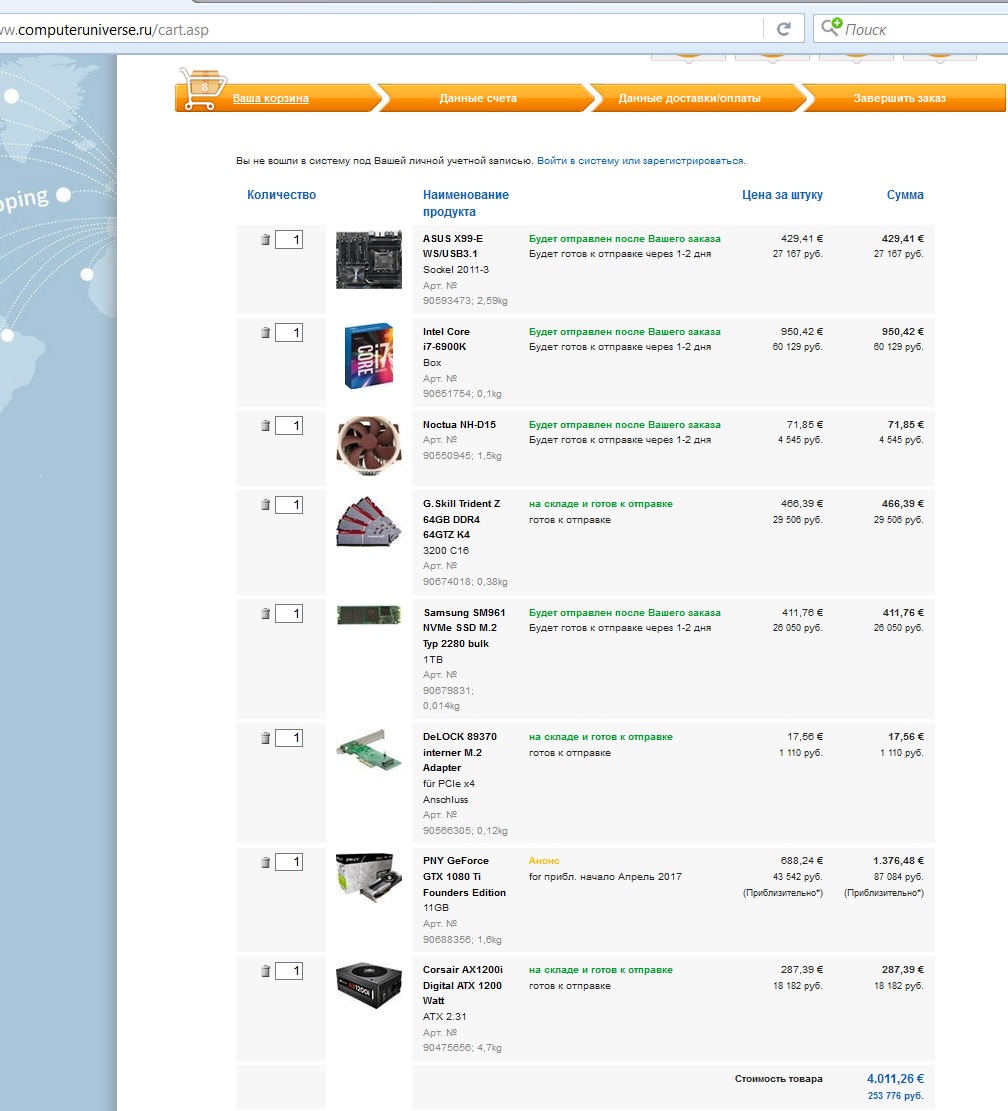
Task: Click total 253 776 руб. amount
Action: 895,1096
